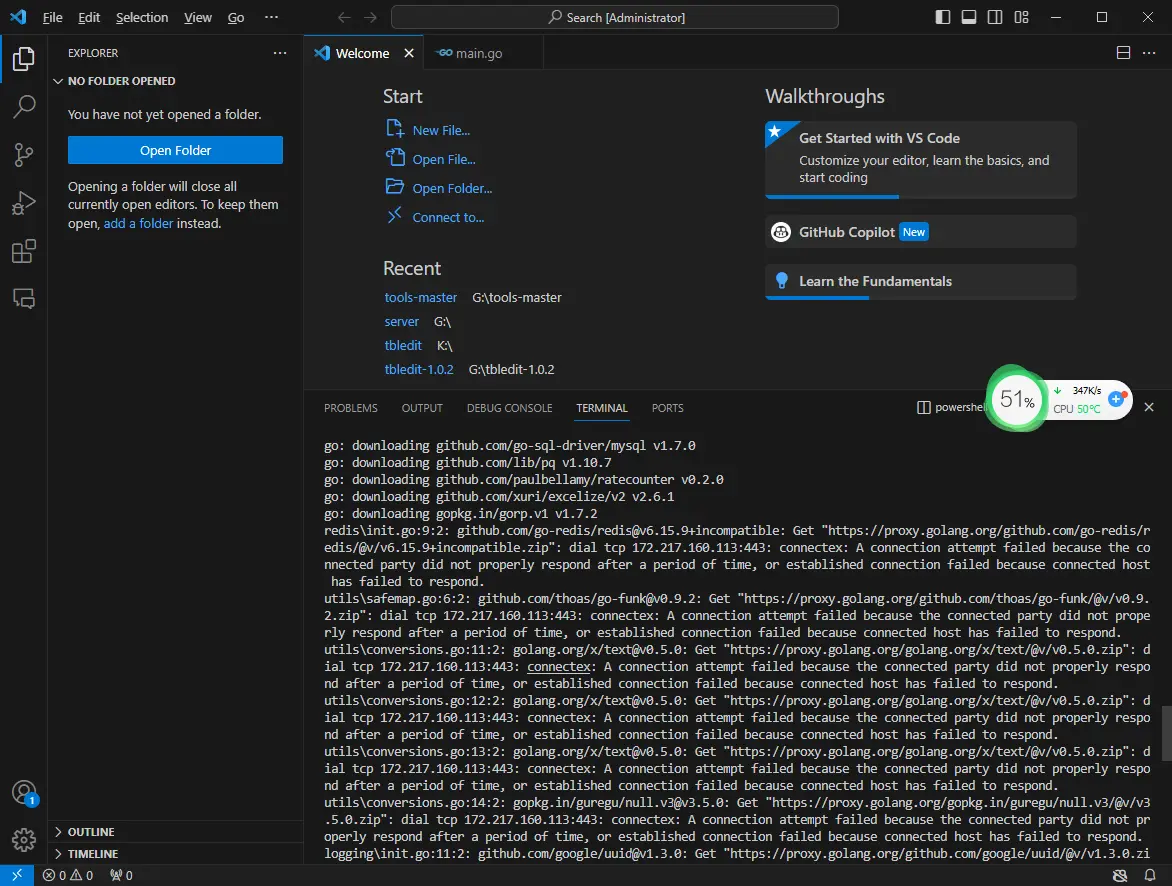The width and height of the screenshot is (1172, 886).
Task: Open Copilot status icon in status bar
Action: click(x=1119, y=875)
